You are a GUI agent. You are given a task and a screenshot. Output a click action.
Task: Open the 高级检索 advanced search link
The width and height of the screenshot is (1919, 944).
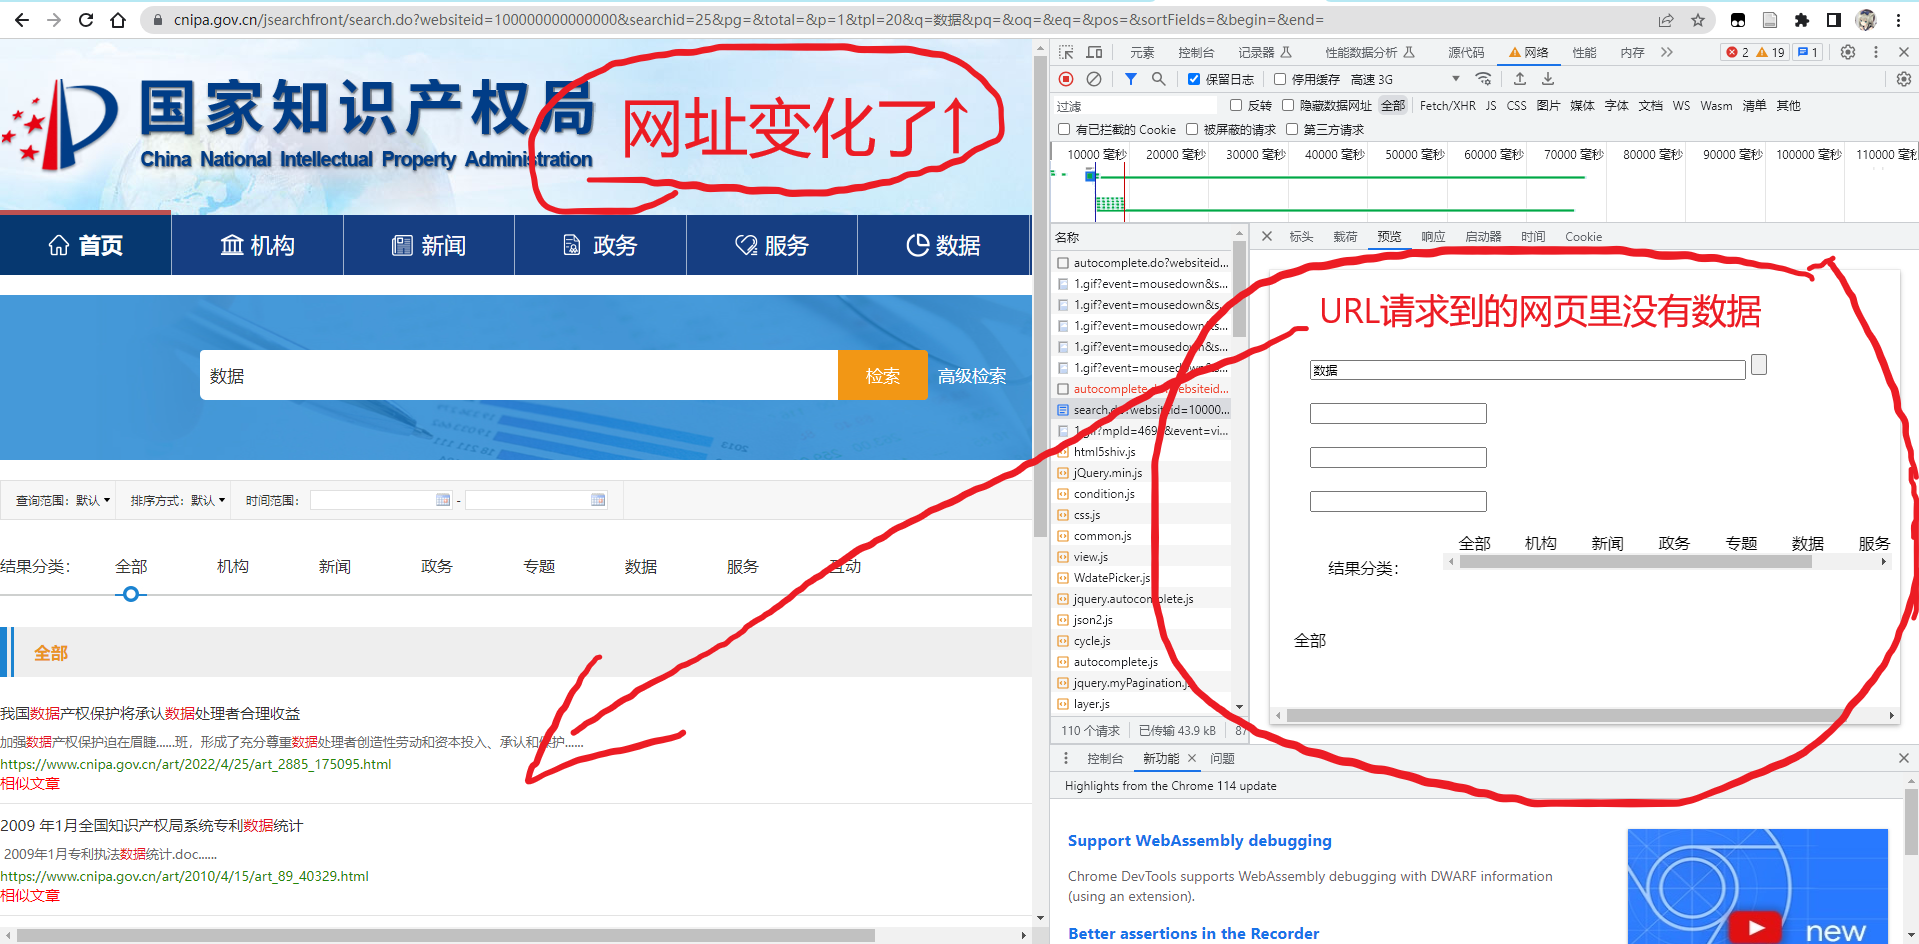point(972,376)
